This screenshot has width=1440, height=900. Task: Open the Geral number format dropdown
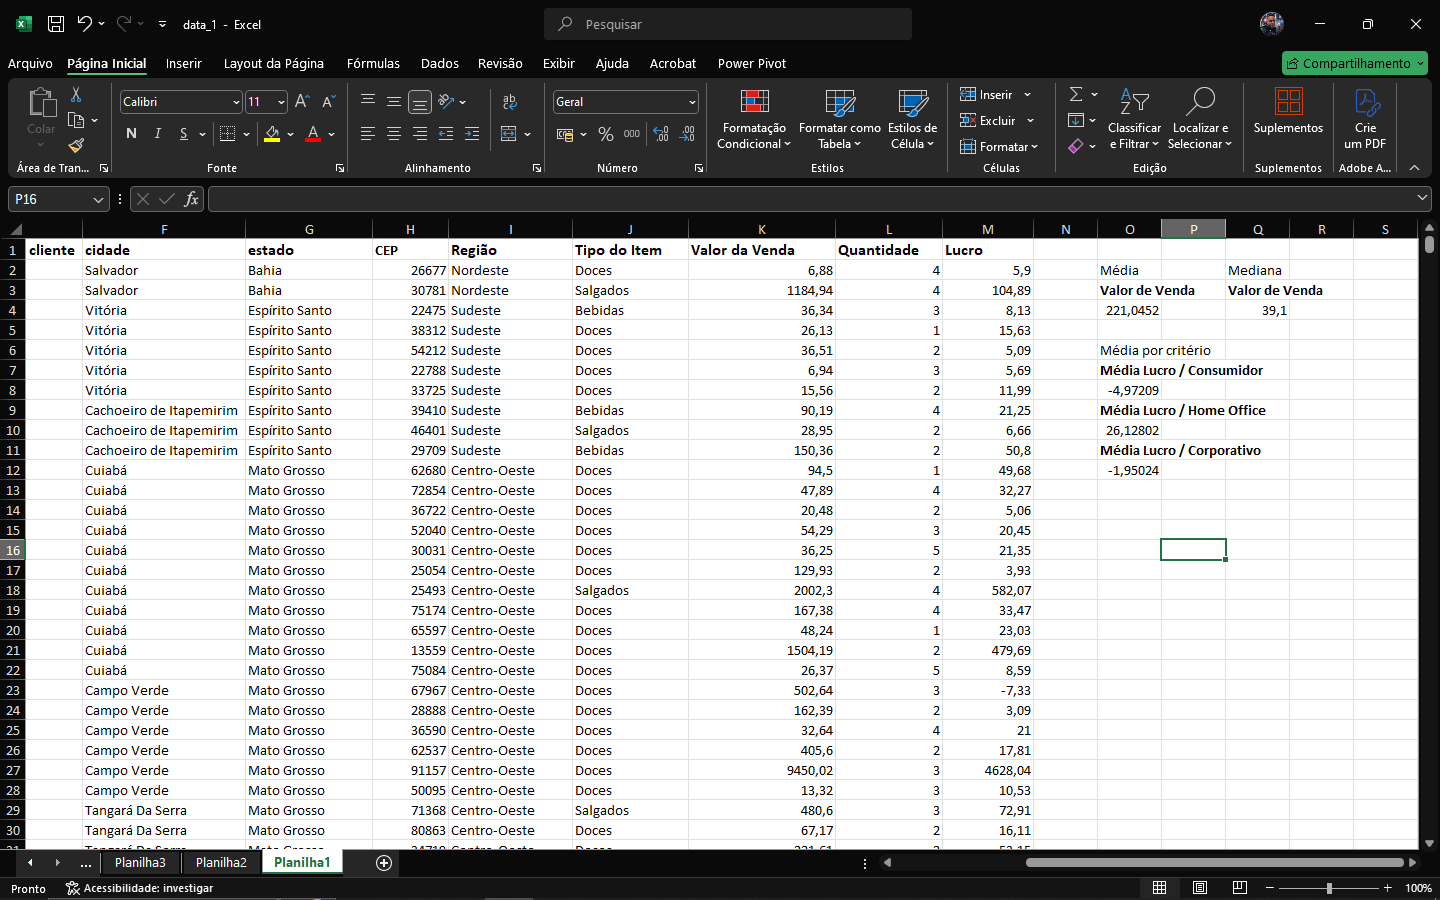click(x=692, y=102)
